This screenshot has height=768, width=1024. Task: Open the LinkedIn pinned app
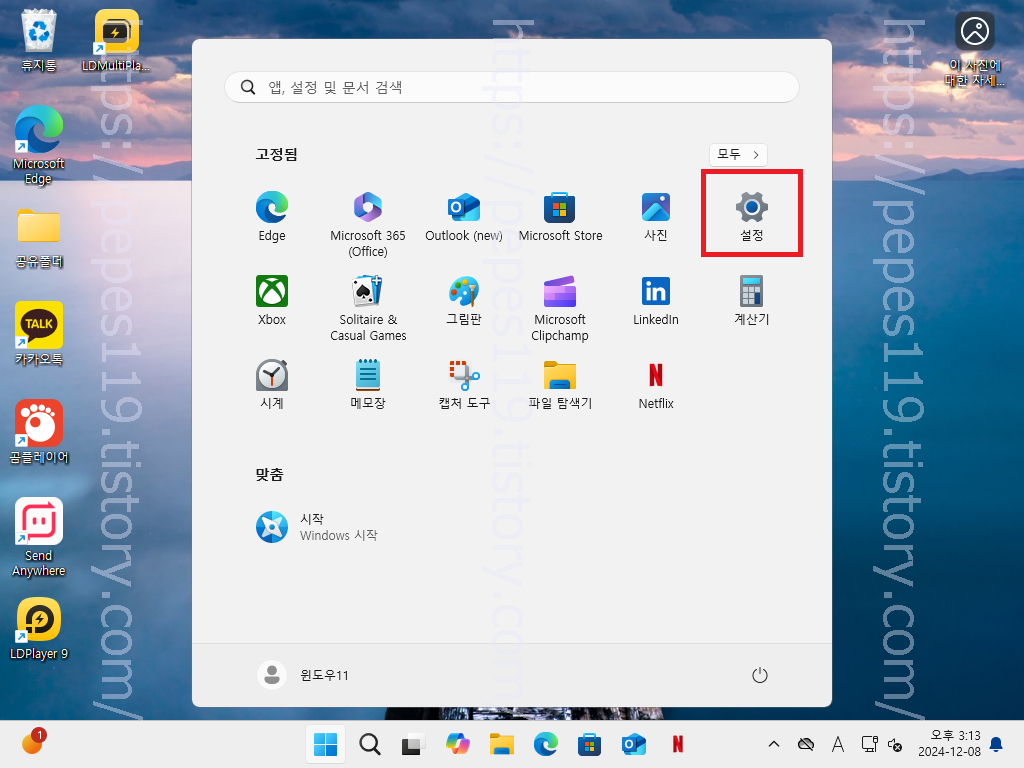(x=656, y=300)
